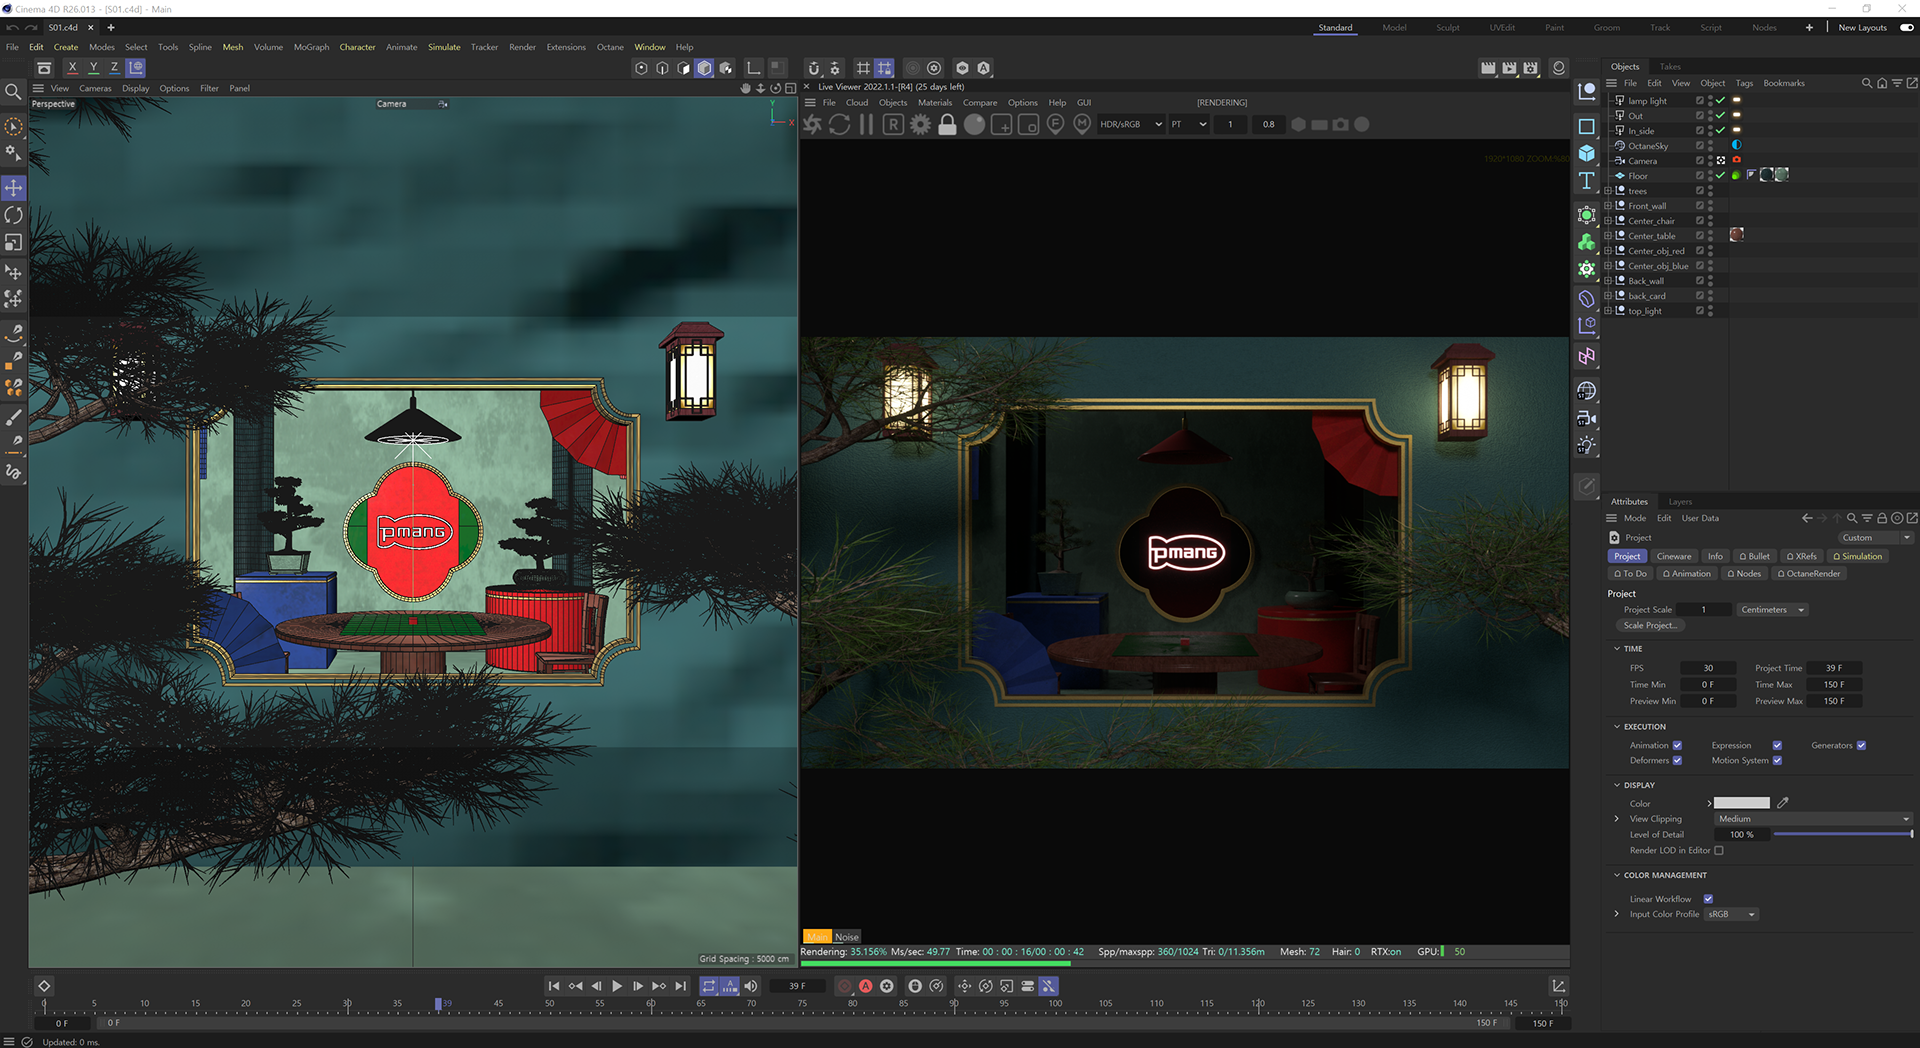Toggle enable checkmark for Floor object
The width and height of the screenshot is (1920, 1048).
click(x=1720, y=176)
